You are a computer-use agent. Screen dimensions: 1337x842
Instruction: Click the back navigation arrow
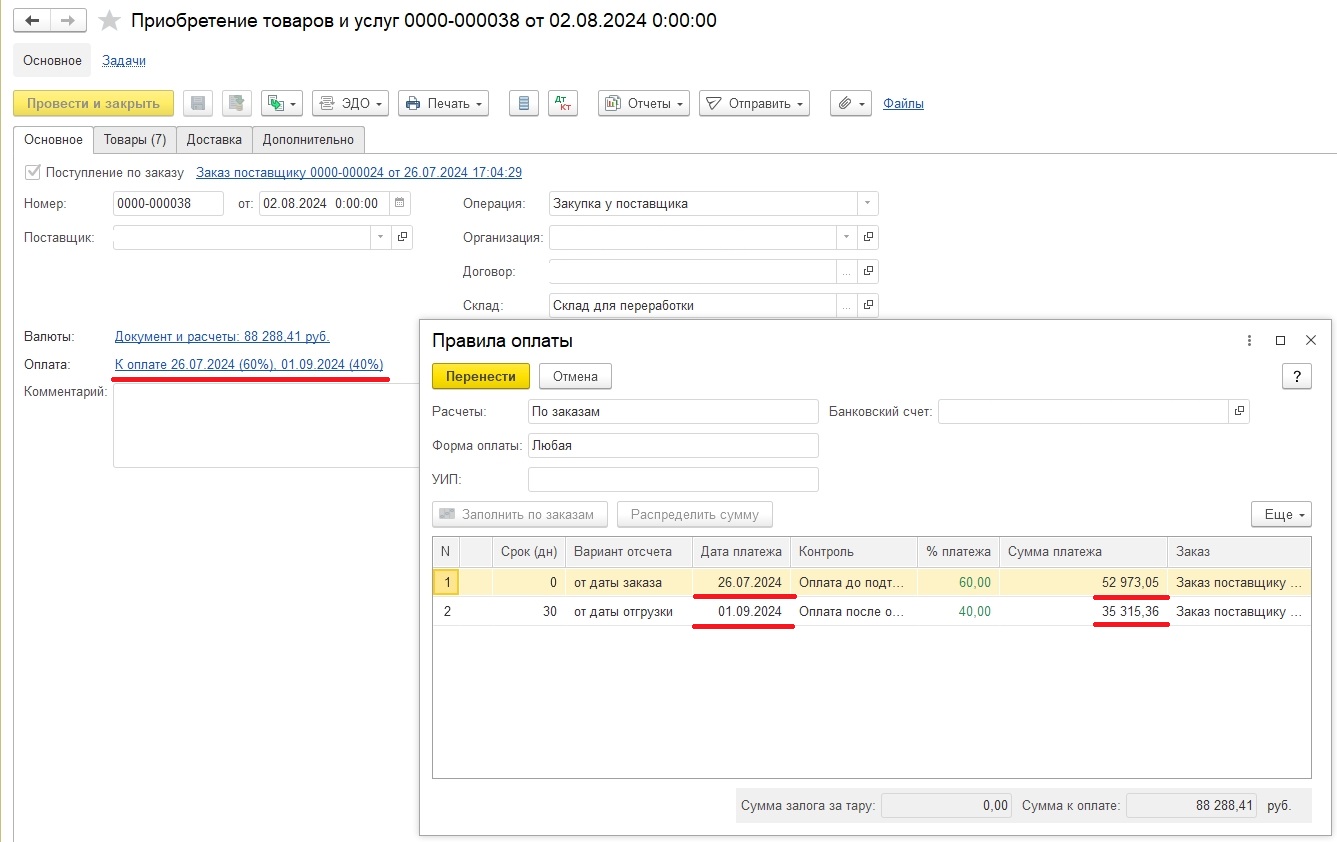click(32, 21)
